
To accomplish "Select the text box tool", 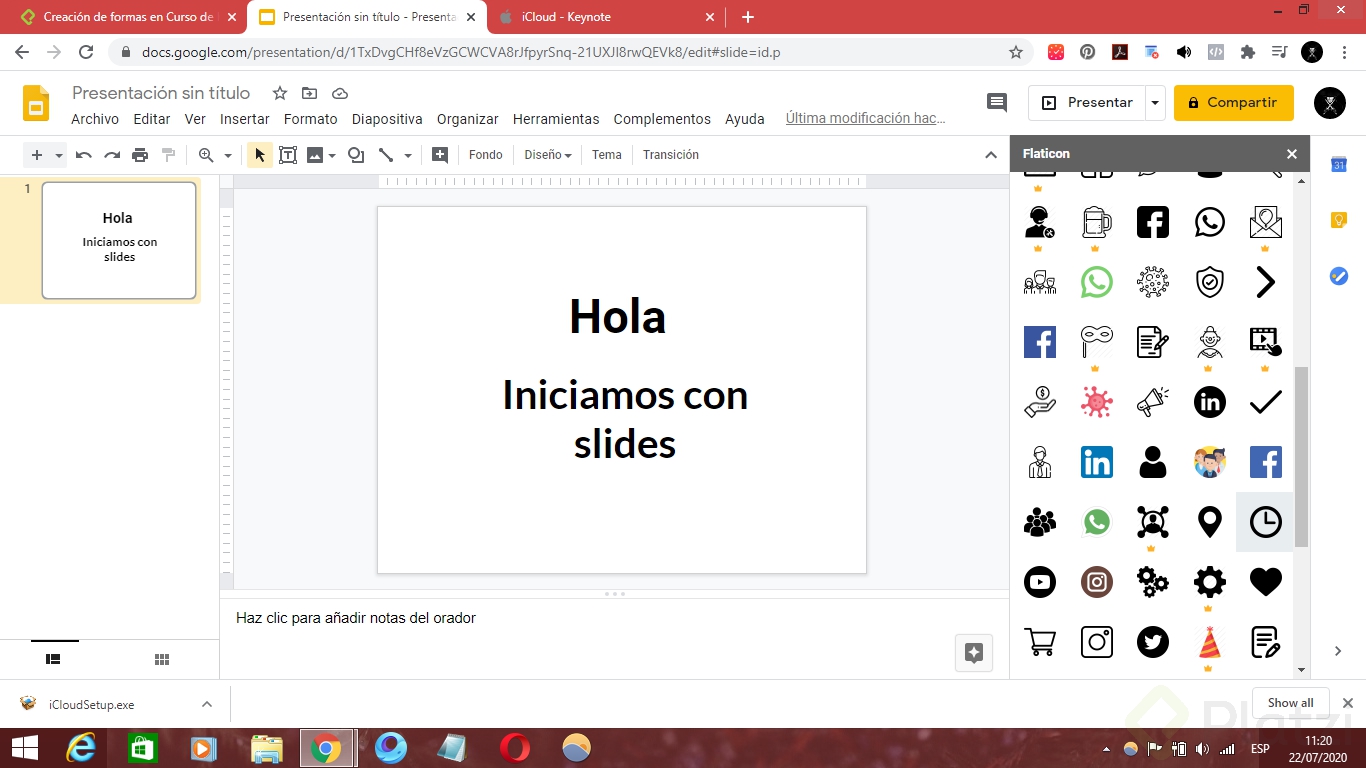I will tap(288, 155).
